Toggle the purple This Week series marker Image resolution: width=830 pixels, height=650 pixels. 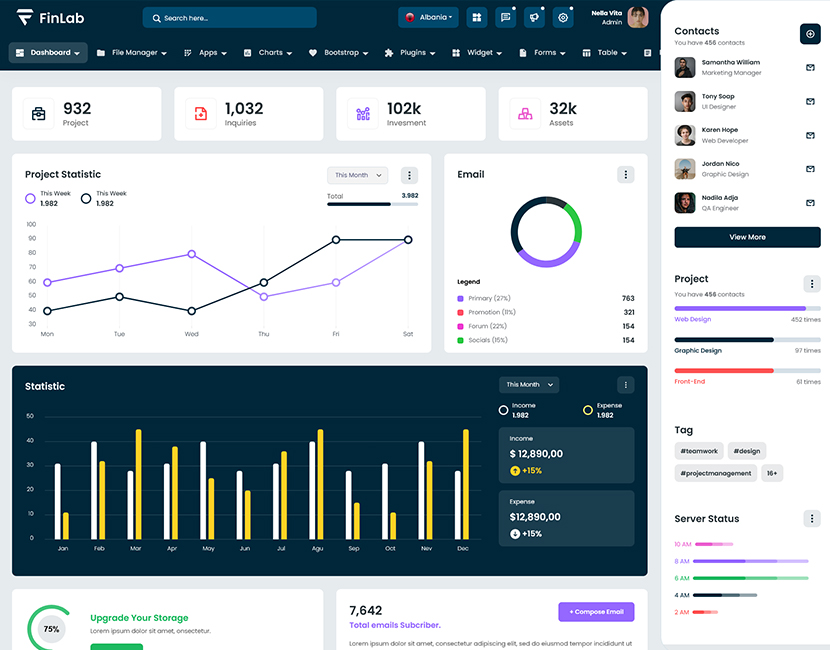pos(30,199)
